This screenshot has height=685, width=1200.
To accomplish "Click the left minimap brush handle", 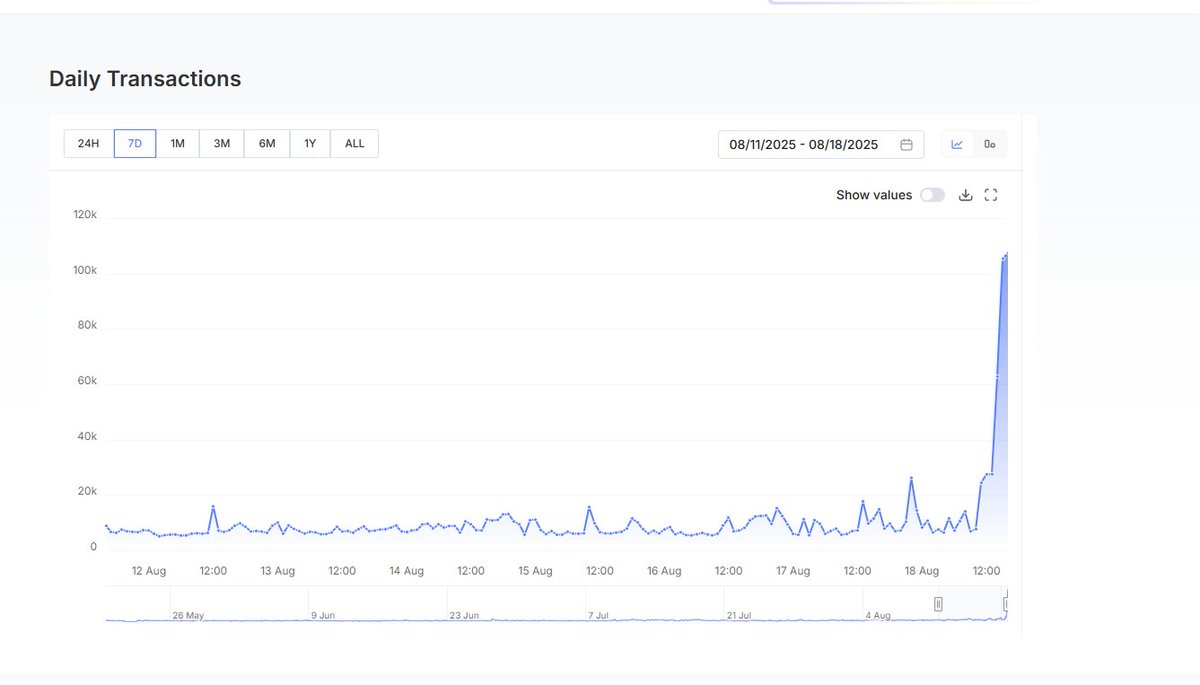I will click(937, 603).
